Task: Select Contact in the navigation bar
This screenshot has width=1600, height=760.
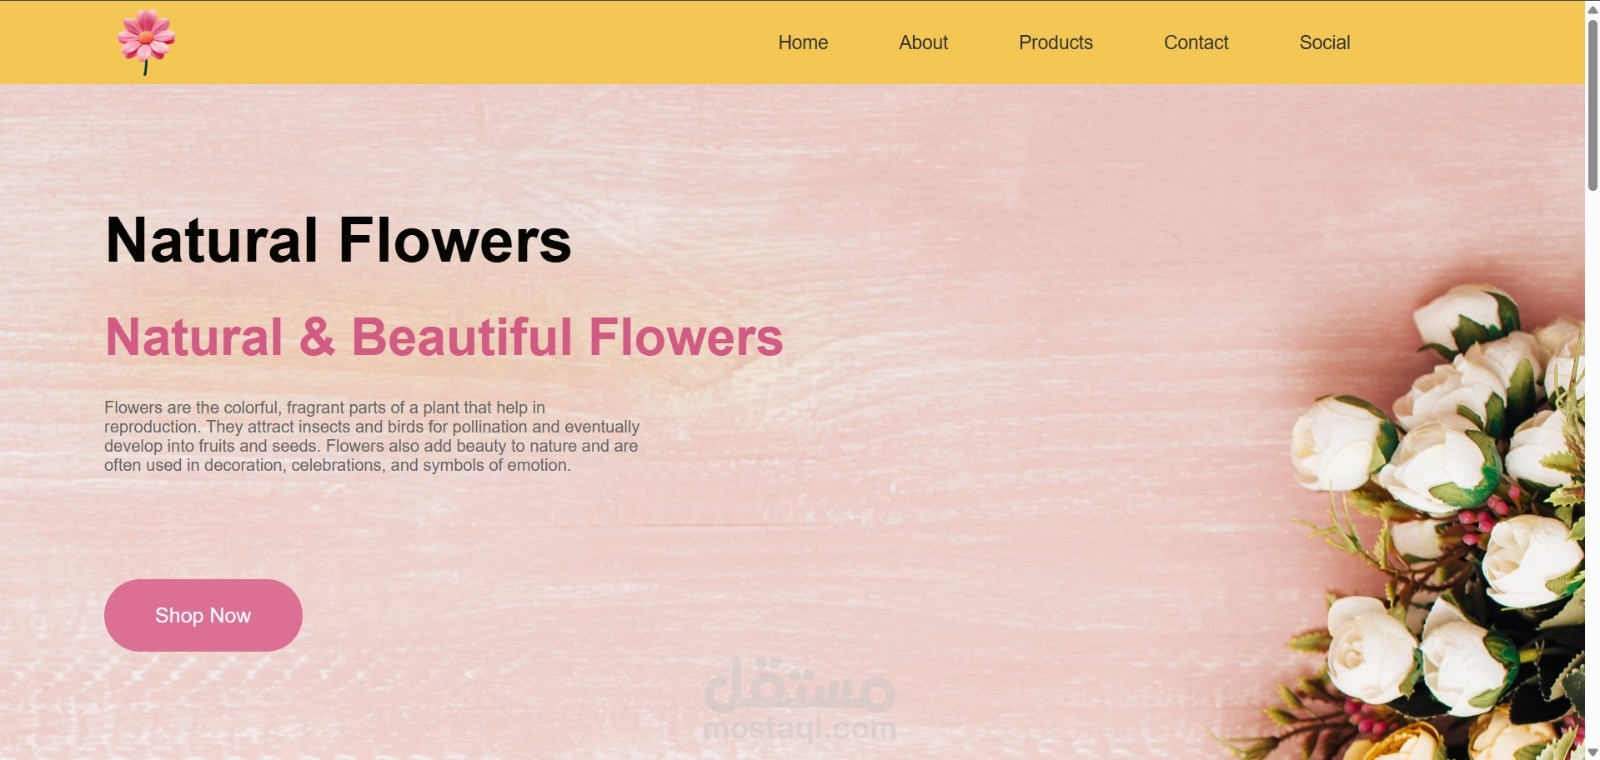Action: click(x=1196, y=43)
